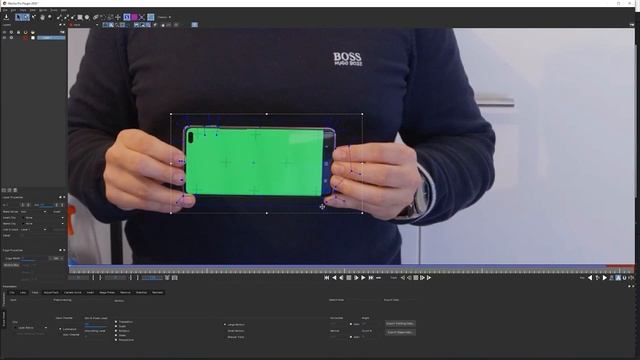The image size is (640, 360).
Task: Stop playback with the square button
Action: tap(349, 278)
